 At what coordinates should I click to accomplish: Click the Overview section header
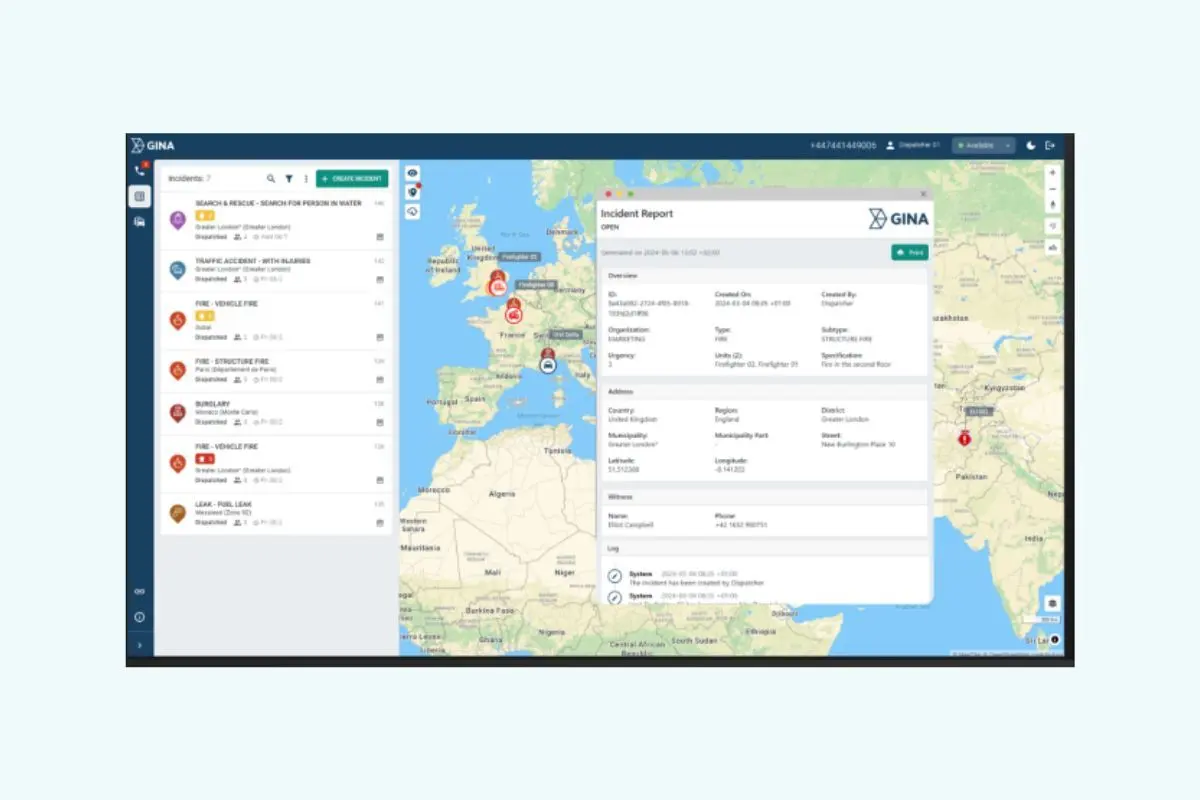(x=765, y=275)
